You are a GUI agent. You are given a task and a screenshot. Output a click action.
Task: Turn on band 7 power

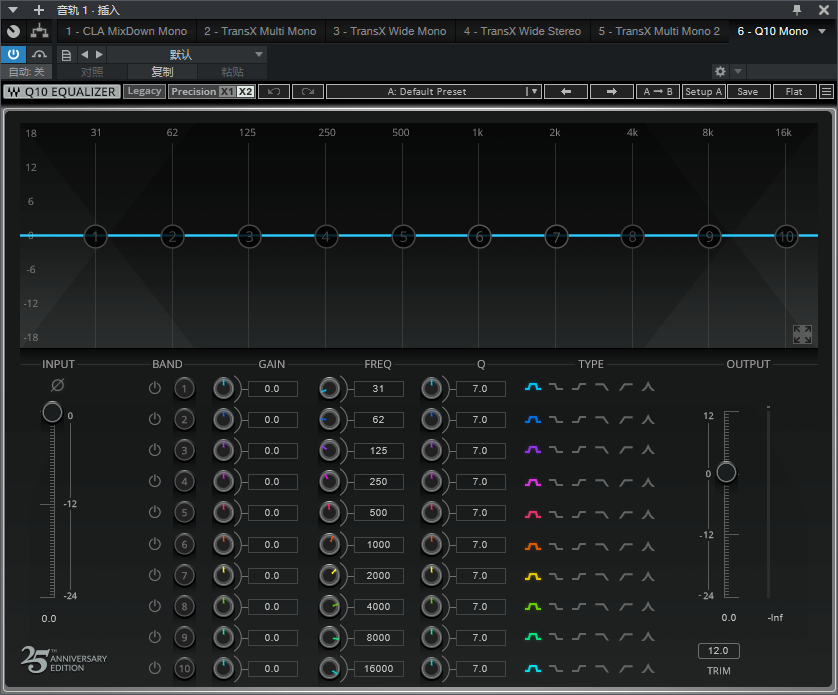(x=155, y=575)
